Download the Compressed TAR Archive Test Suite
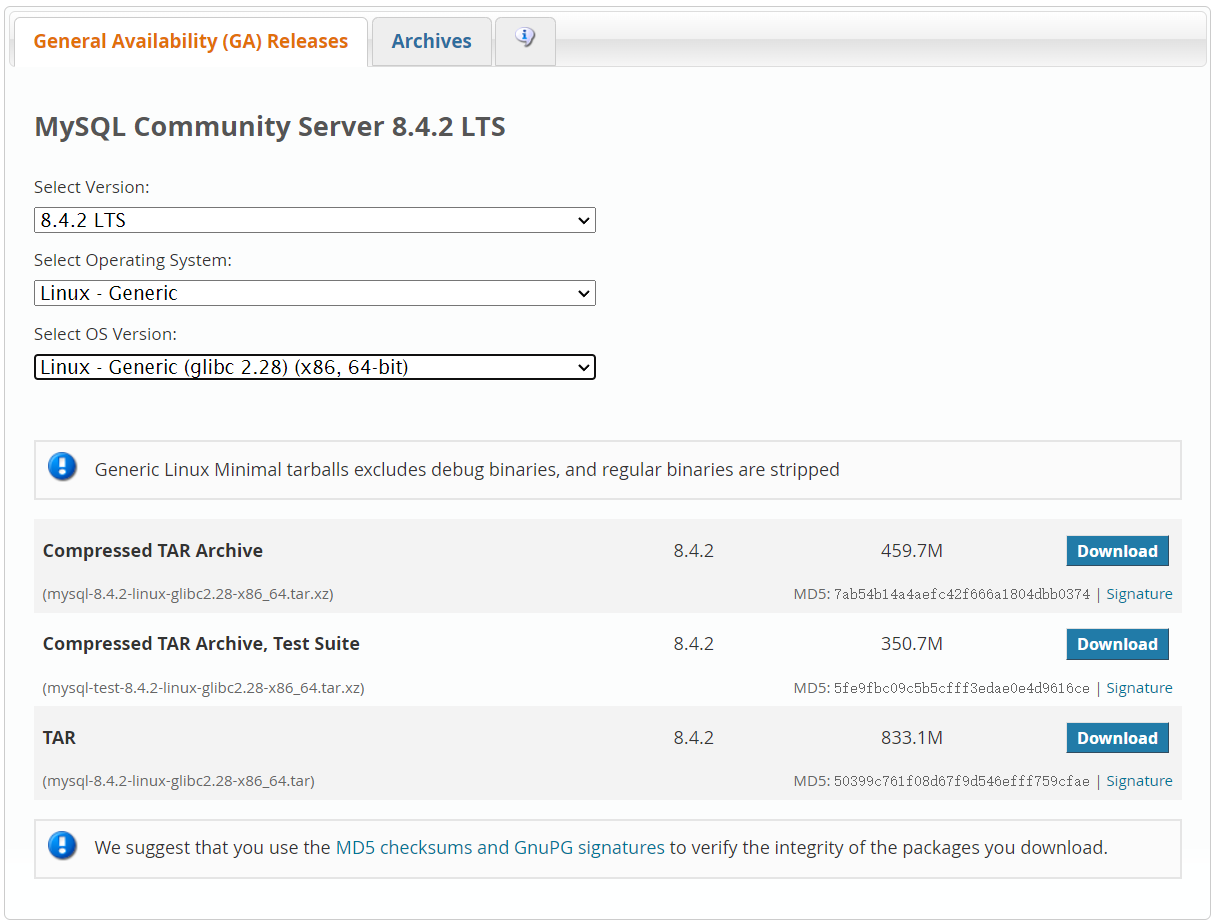 pos(1117,644)
